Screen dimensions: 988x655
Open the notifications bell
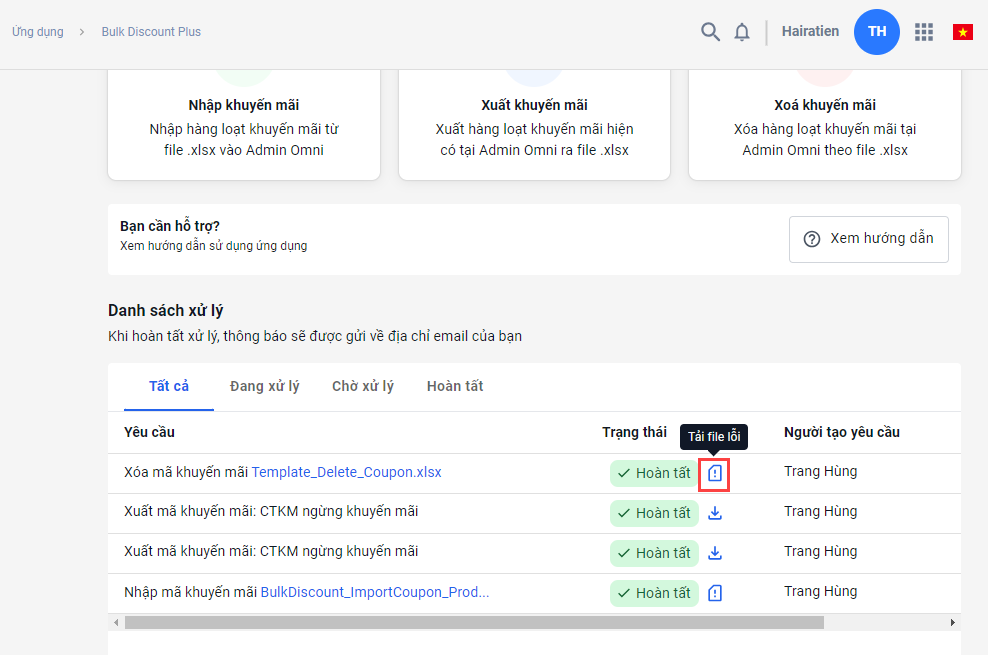coord(742,32)
